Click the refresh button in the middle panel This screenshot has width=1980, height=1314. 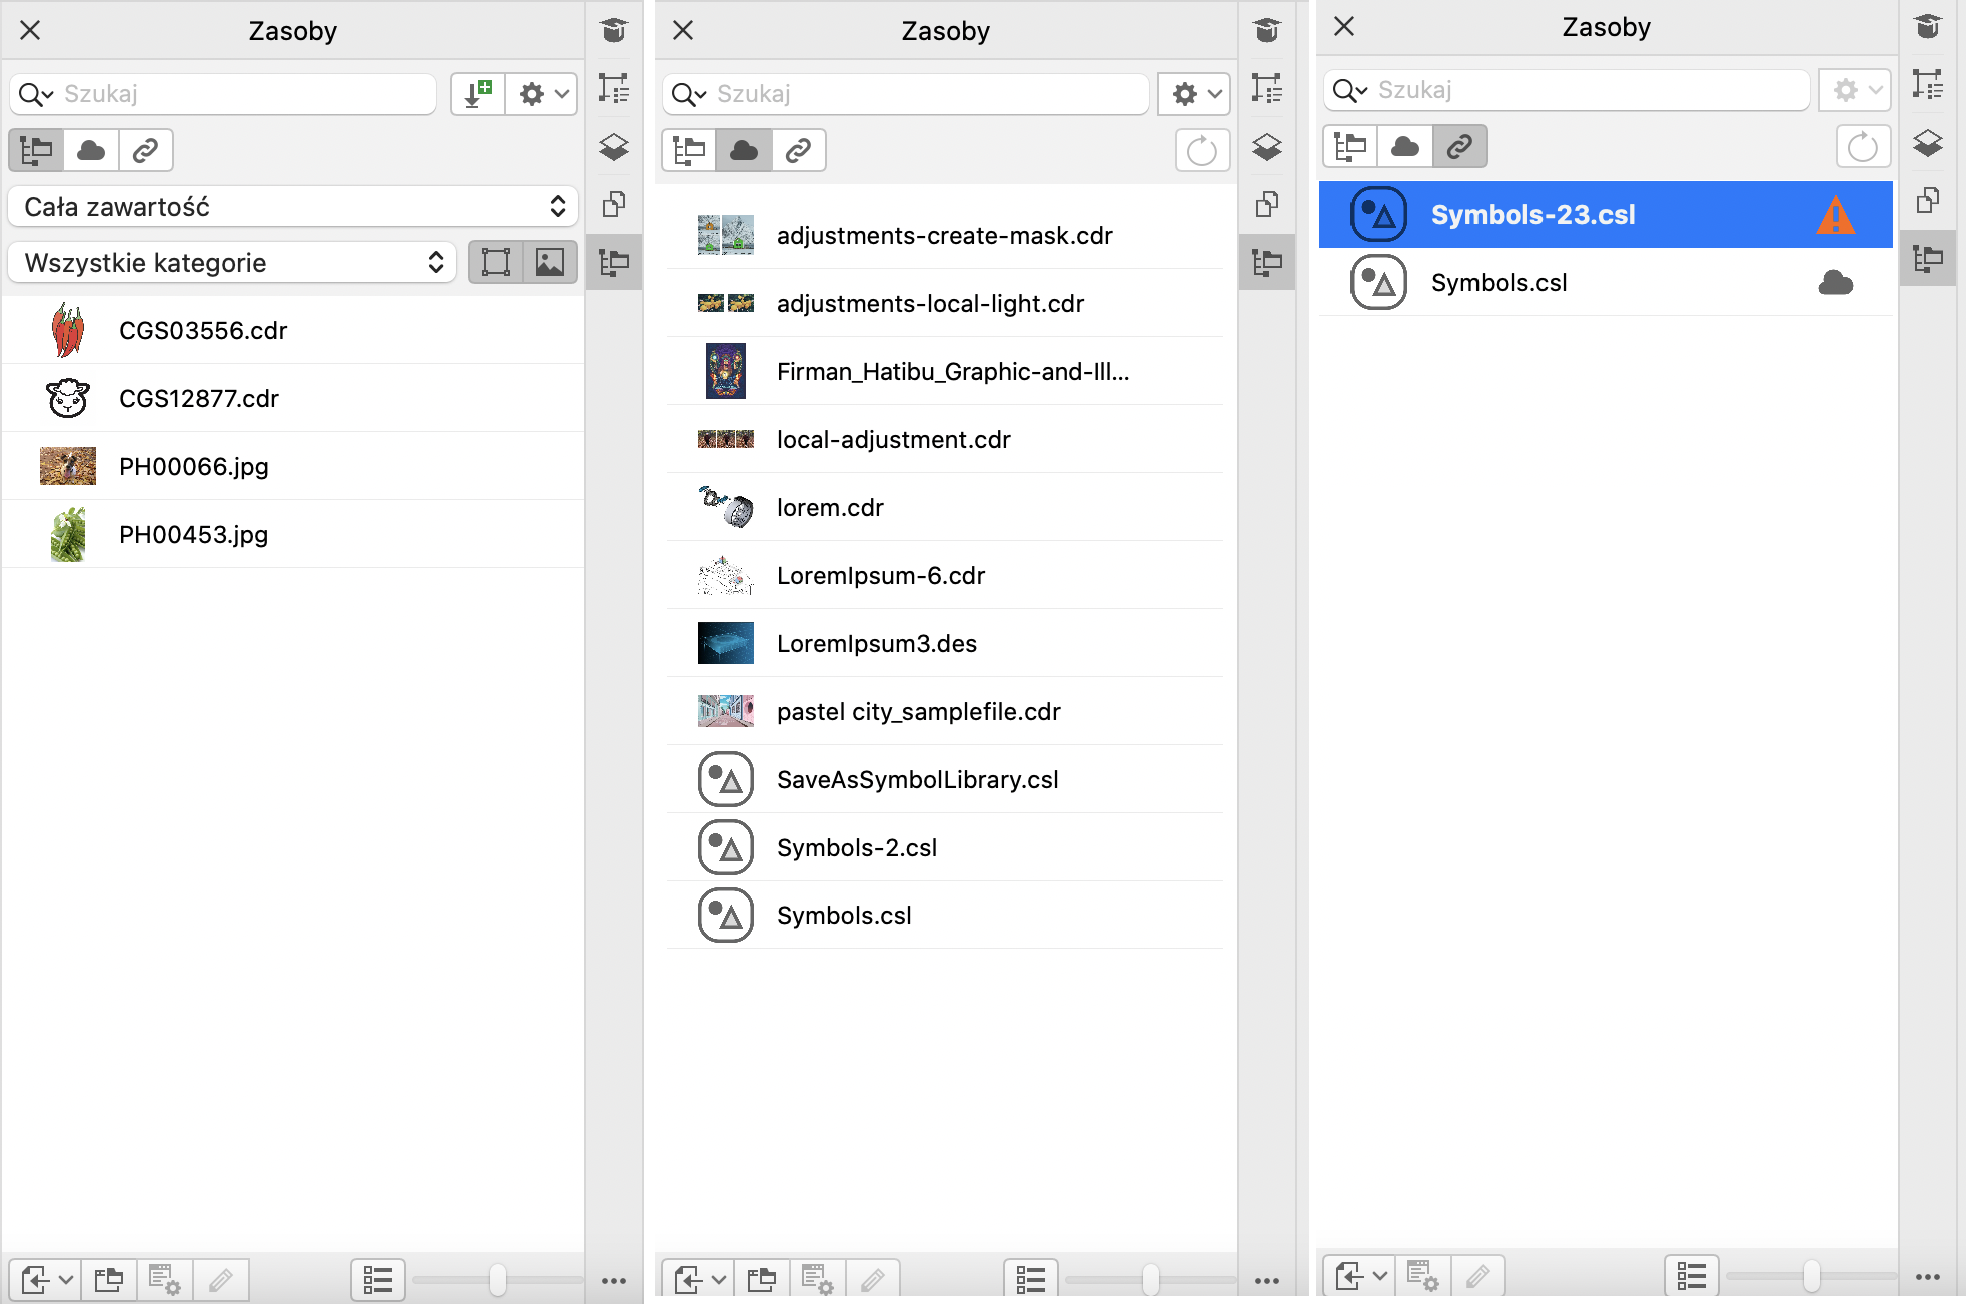1201,151
